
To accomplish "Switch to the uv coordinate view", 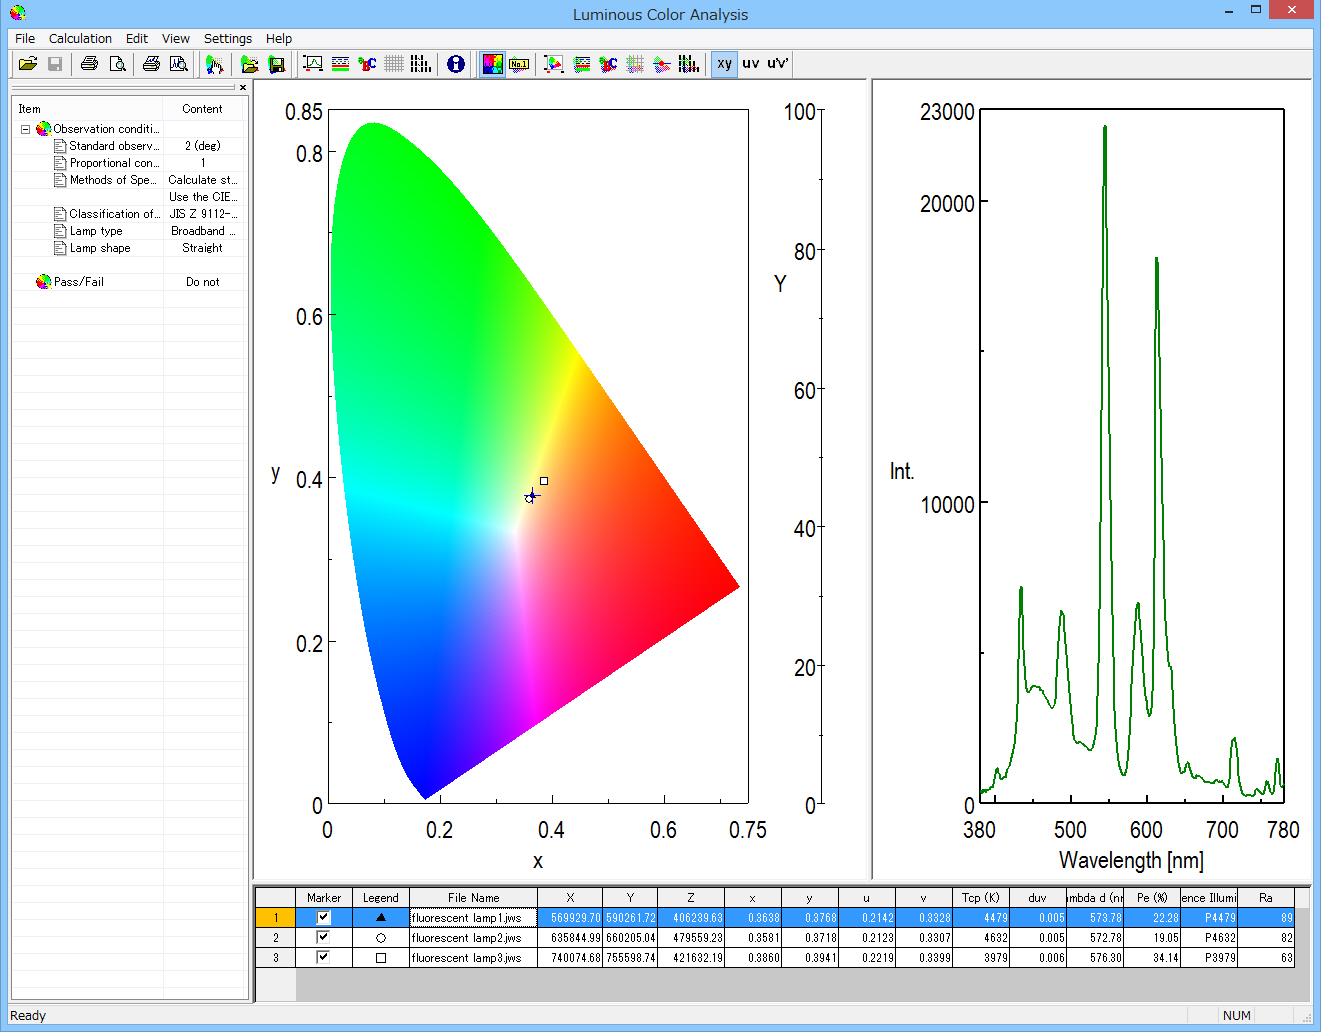I will [x=748, y=64].
